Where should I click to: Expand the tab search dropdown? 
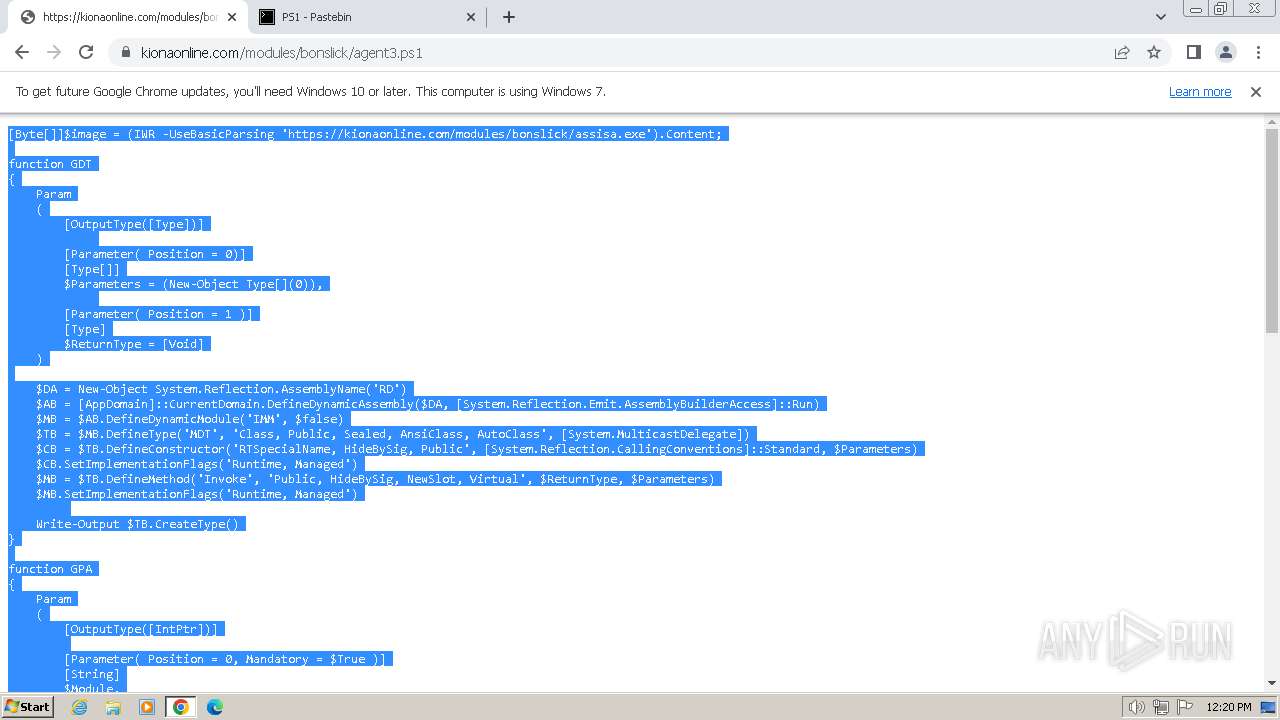1161,17
